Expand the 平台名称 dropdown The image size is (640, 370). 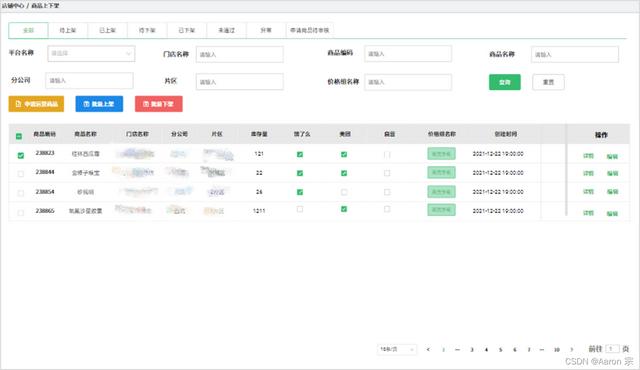(91, 53)
